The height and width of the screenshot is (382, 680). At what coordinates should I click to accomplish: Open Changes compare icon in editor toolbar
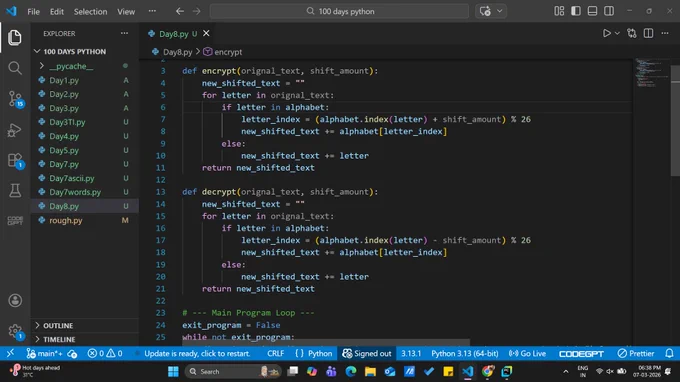tap(632, 33)
